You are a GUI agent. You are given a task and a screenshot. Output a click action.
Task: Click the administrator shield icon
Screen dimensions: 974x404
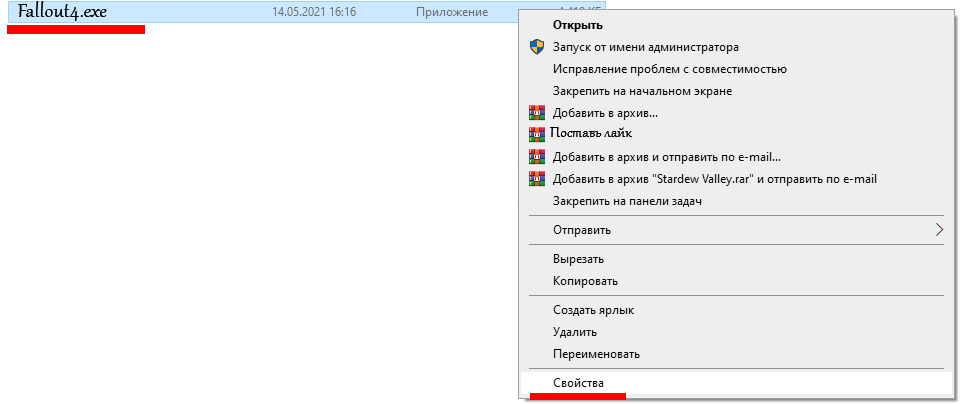(x=537, y=47)
